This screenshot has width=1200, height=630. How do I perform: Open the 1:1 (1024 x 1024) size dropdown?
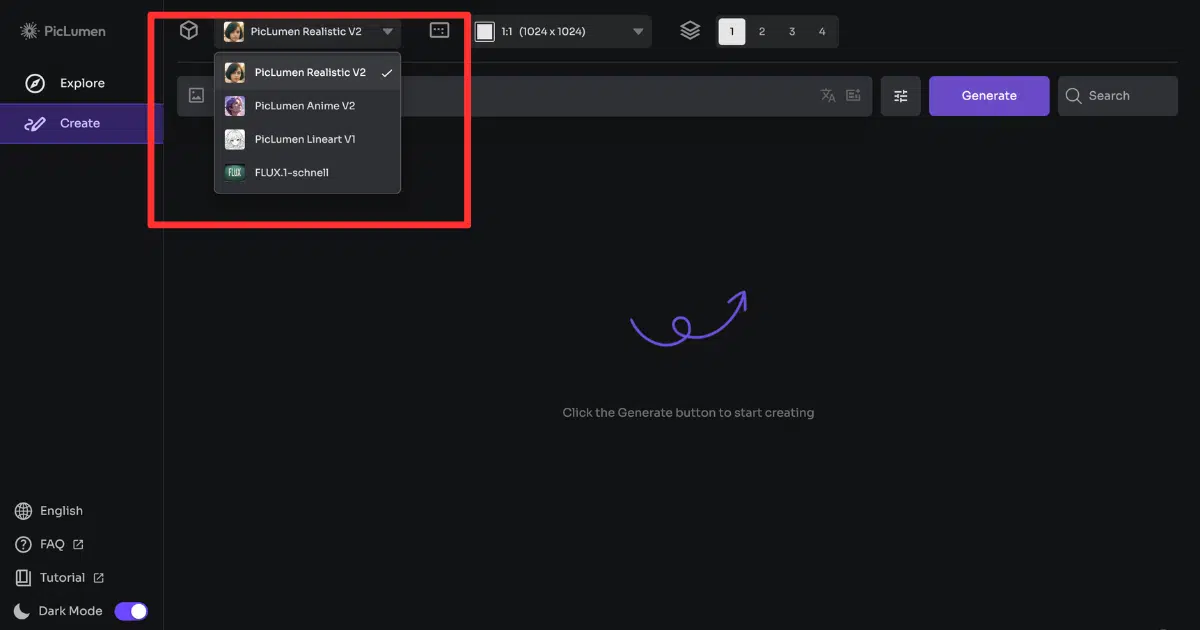(562, 31)
